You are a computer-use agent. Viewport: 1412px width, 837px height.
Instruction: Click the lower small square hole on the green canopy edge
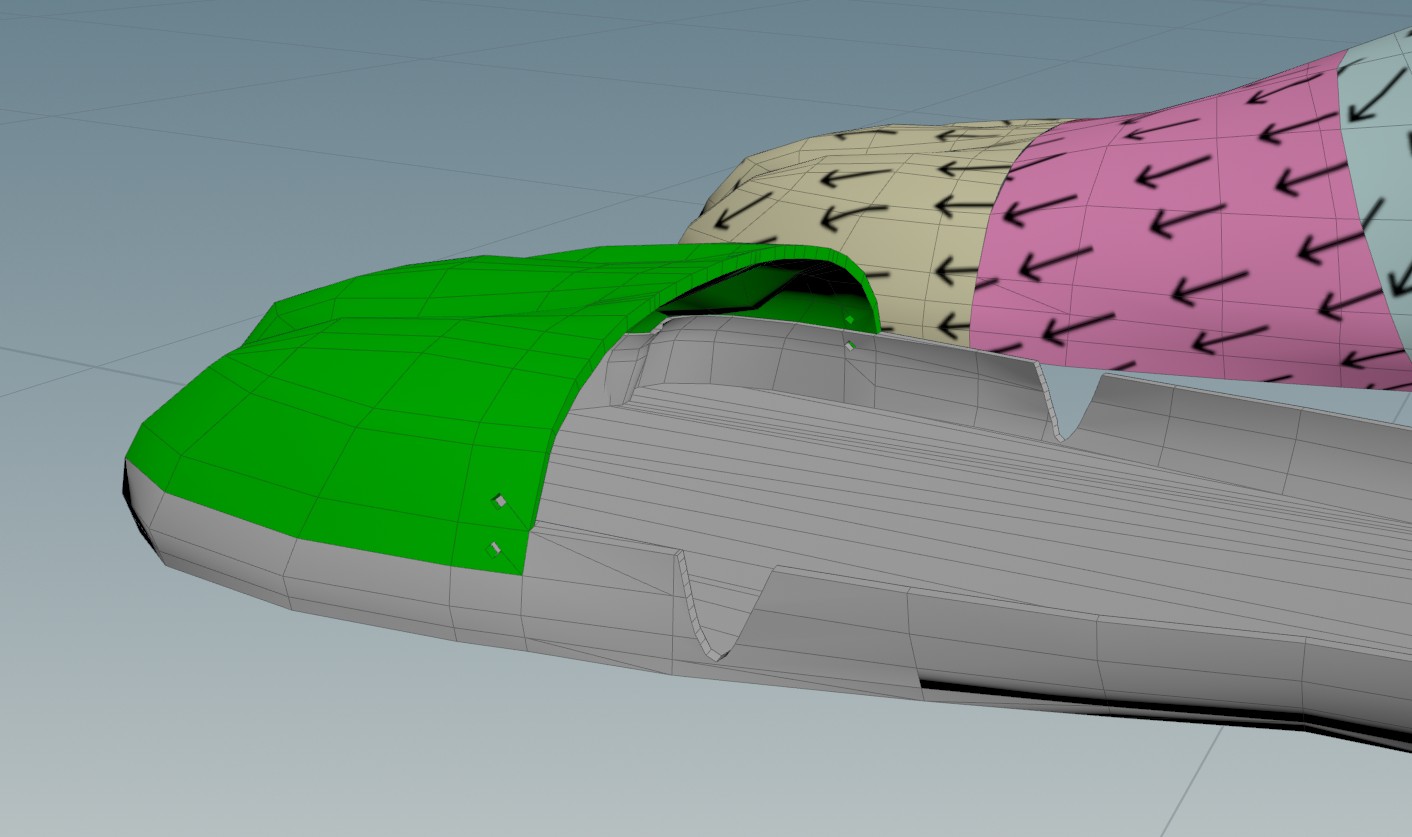coord(493,547)
